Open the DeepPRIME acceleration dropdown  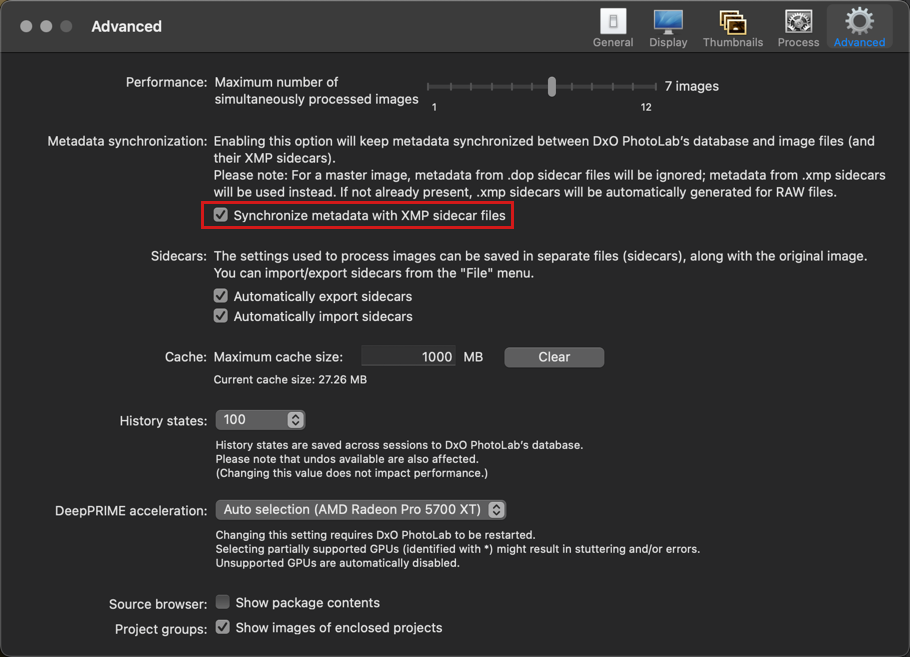click(360, 510)
